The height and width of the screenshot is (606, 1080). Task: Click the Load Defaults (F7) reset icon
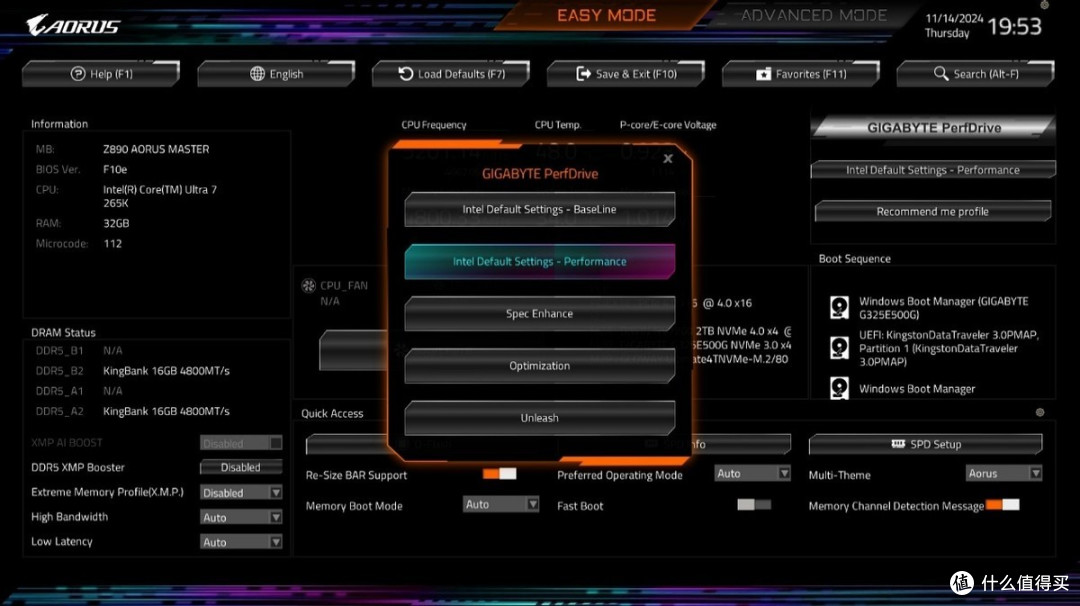click(406, 74)
